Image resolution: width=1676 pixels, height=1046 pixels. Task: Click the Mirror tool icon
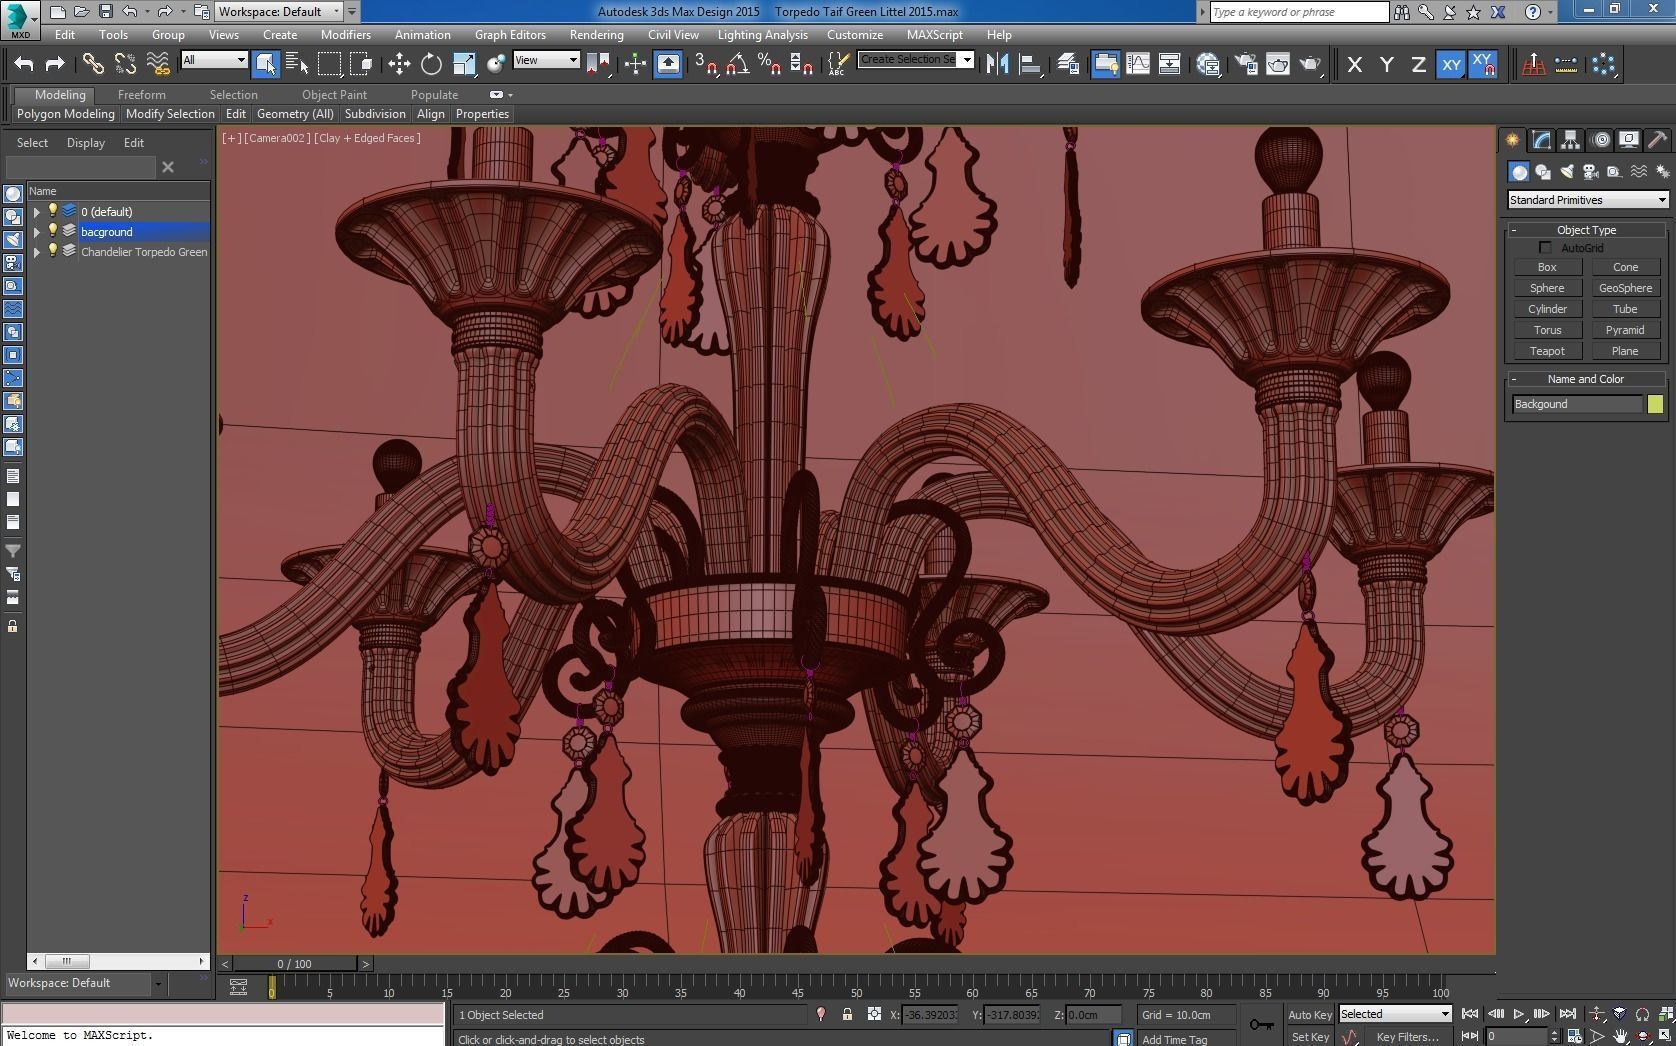pyautogui.click(x=997, y=64)
